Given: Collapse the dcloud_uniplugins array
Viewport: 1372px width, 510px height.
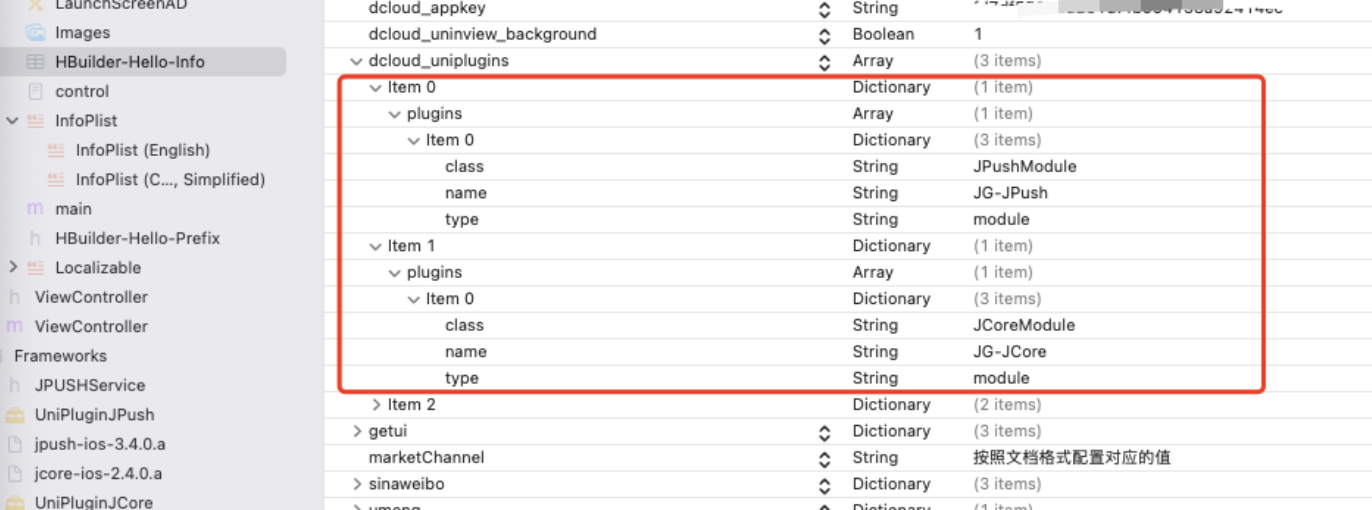Looking at the screenshot, I should pyautogui.click(x=357, y=61).
